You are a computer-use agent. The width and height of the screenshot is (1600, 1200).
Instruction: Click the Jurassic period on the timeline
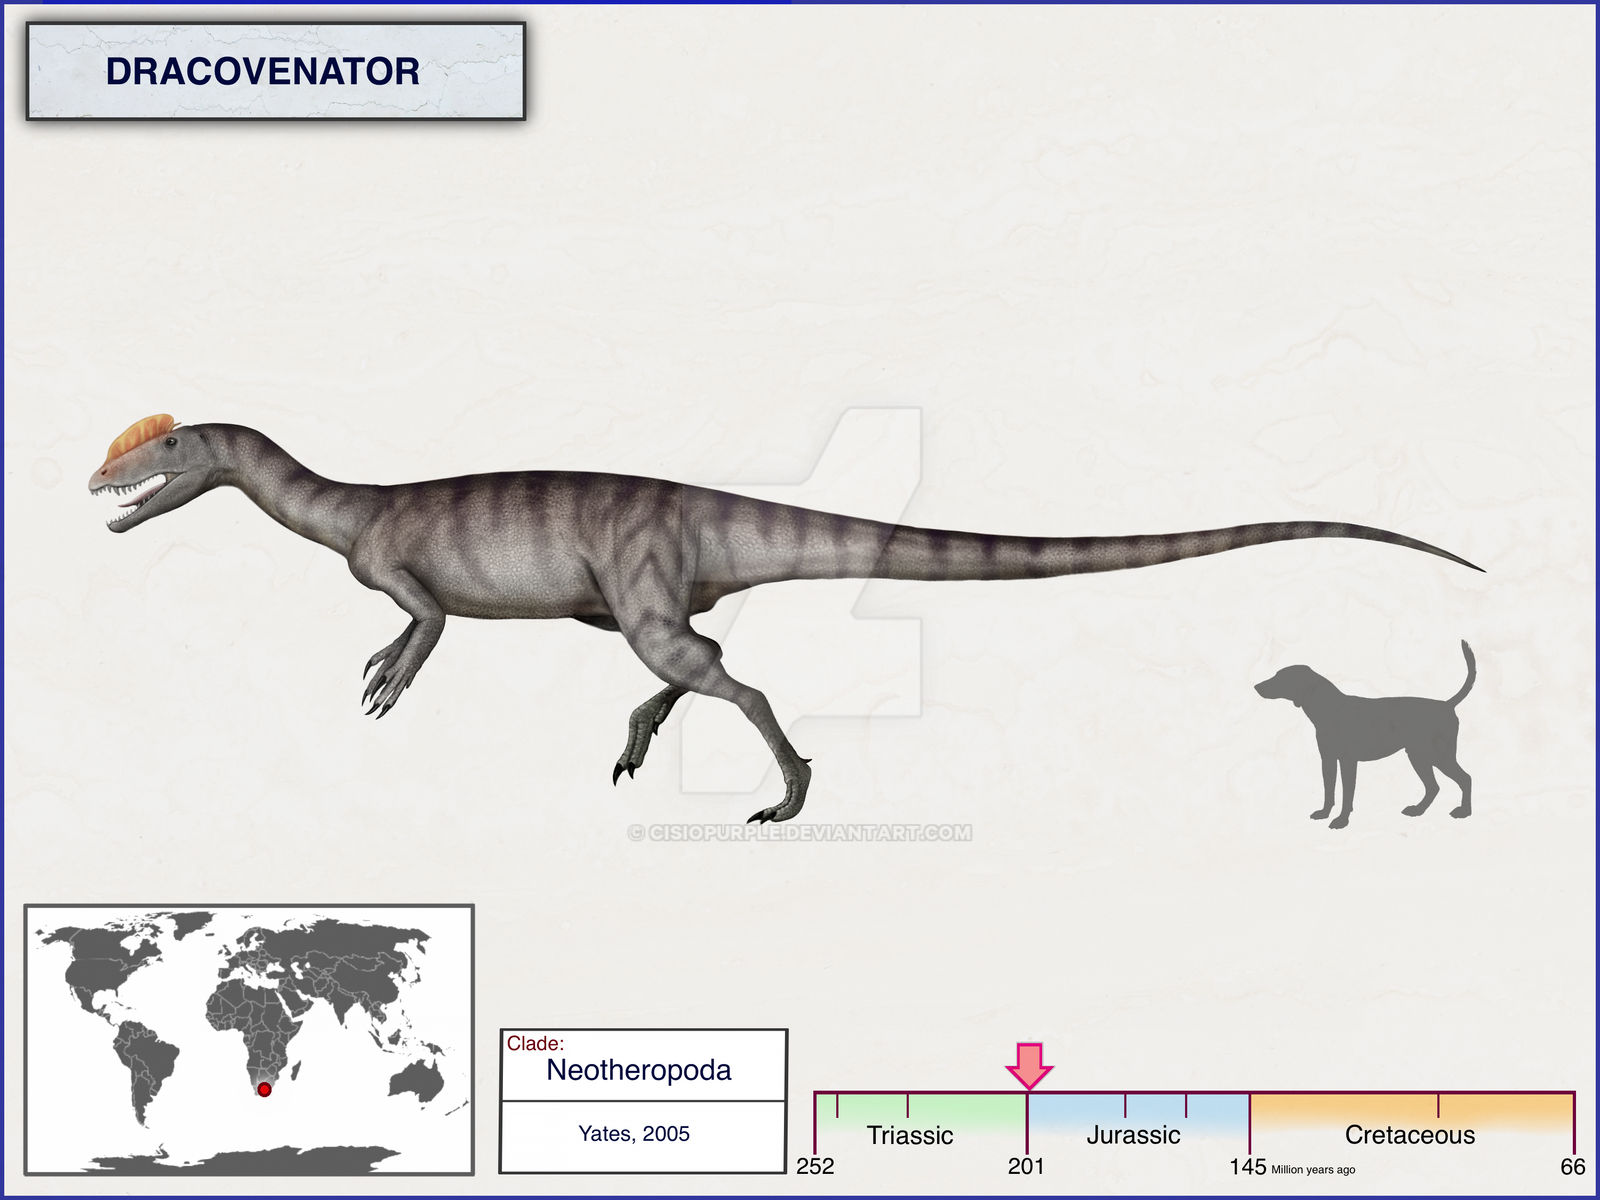coord(1133,1135)
